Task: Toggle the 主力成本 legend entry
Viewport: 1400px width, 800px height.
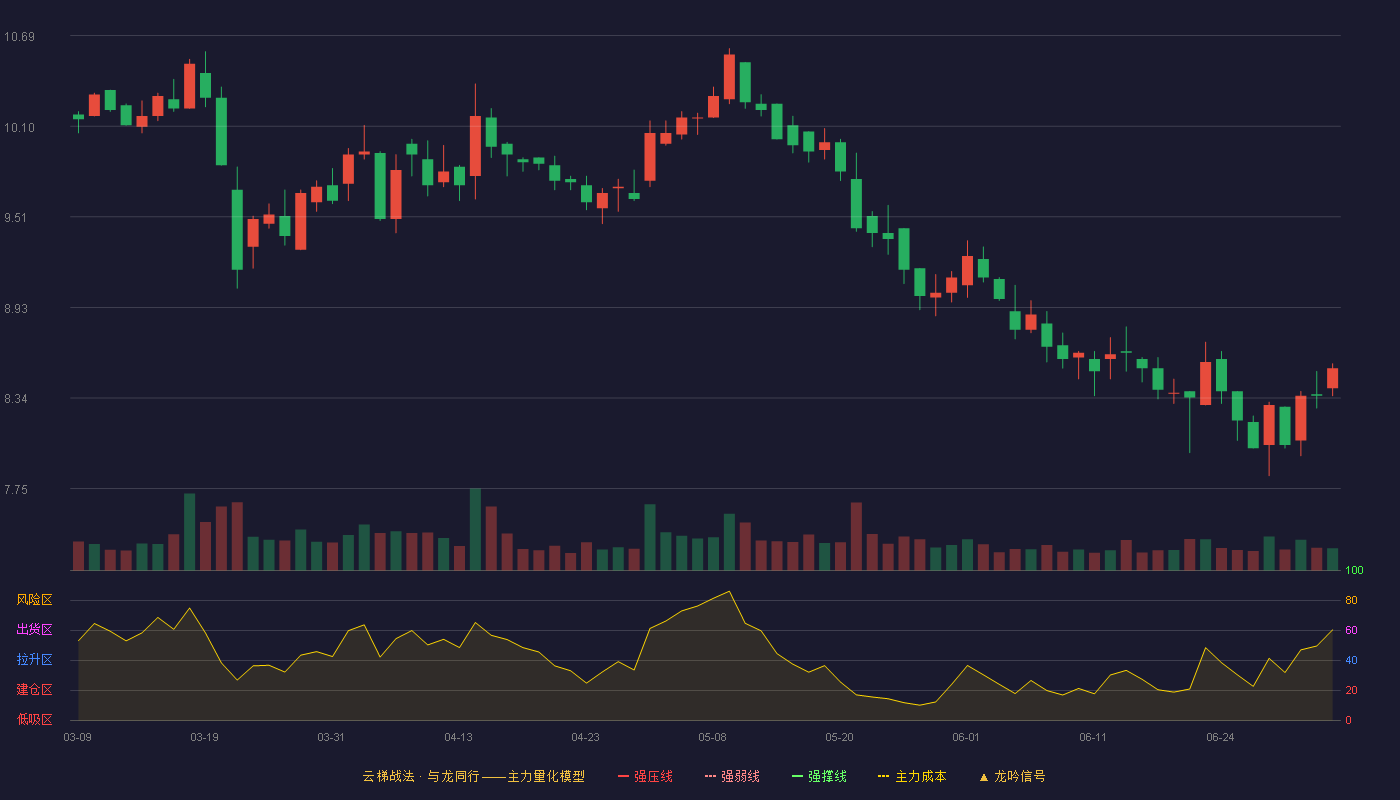Action: (920, 776)
